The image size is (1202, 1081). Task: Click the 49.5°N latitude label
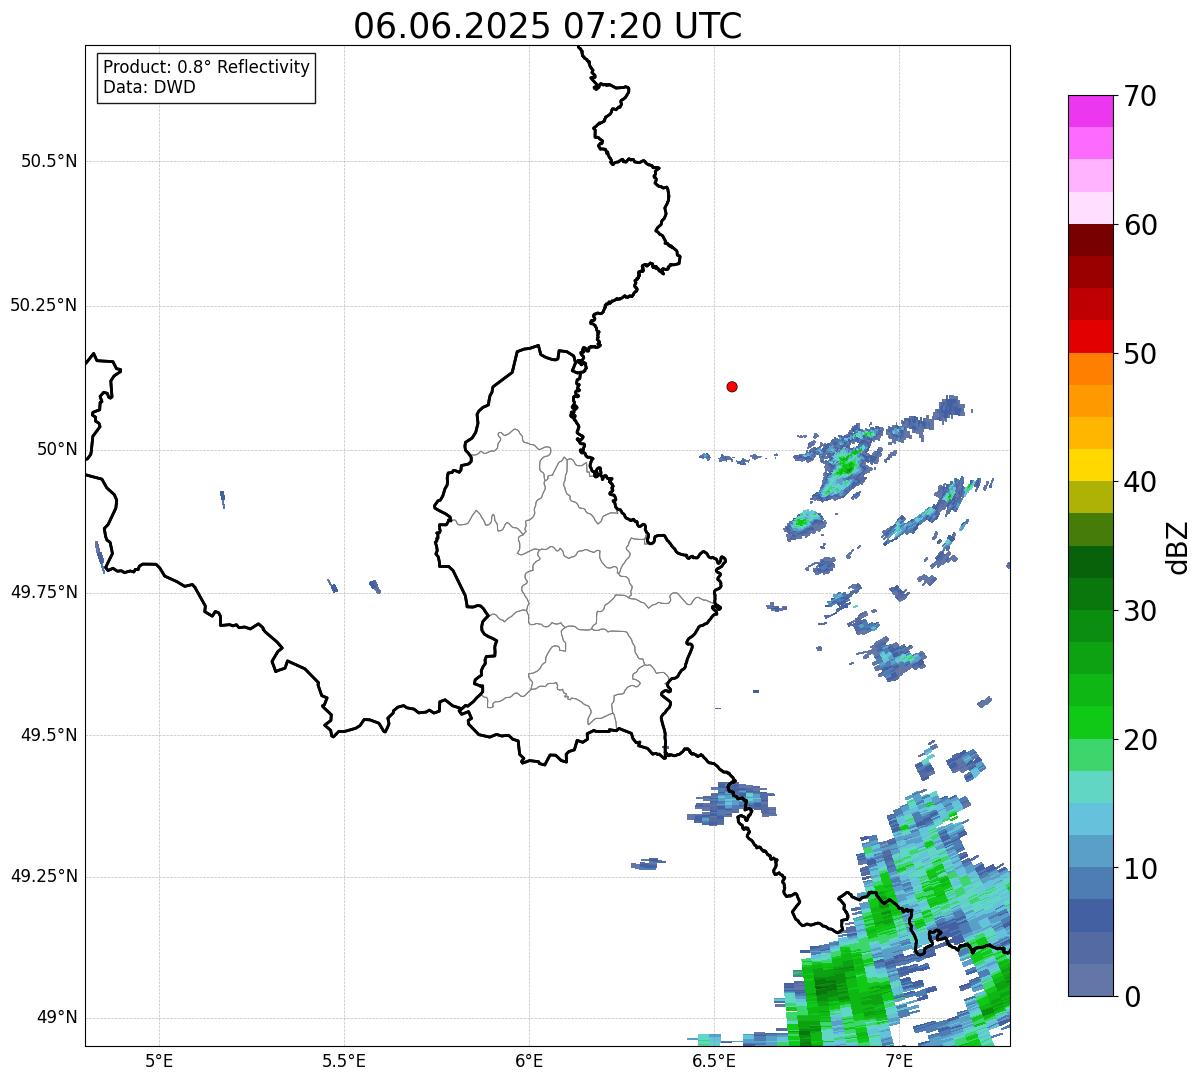point(49,735)
